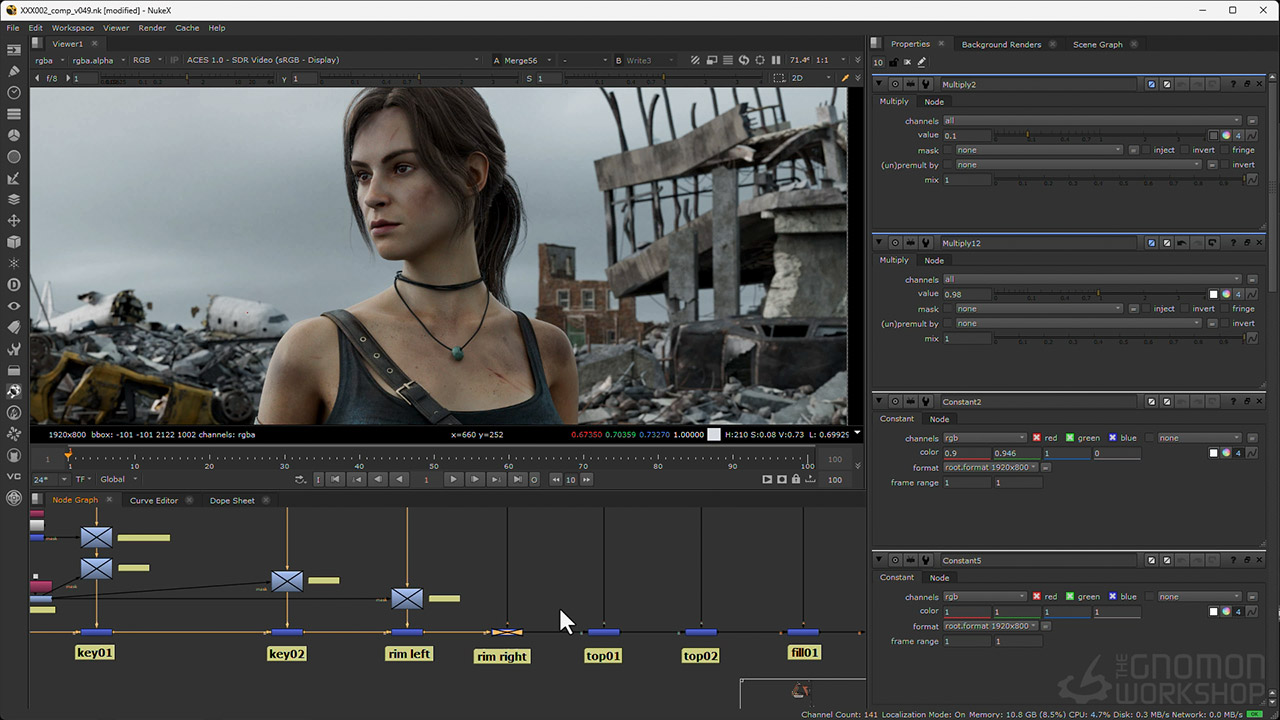Image resolution: width=1280 pixels, height=720 pixels.
Task: Enable the fringe checkbox in Multiply2
Action: coord(1224,150)
